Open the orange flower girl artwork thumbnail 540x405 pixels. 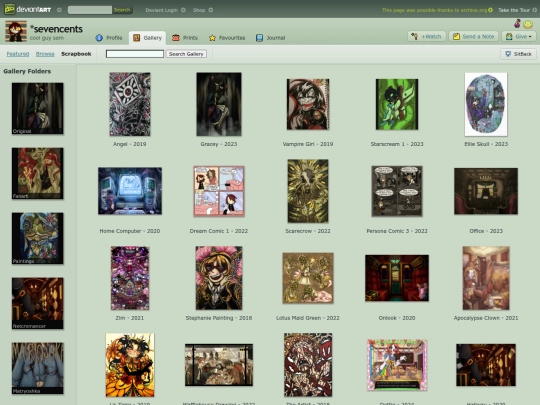(130, 365)
